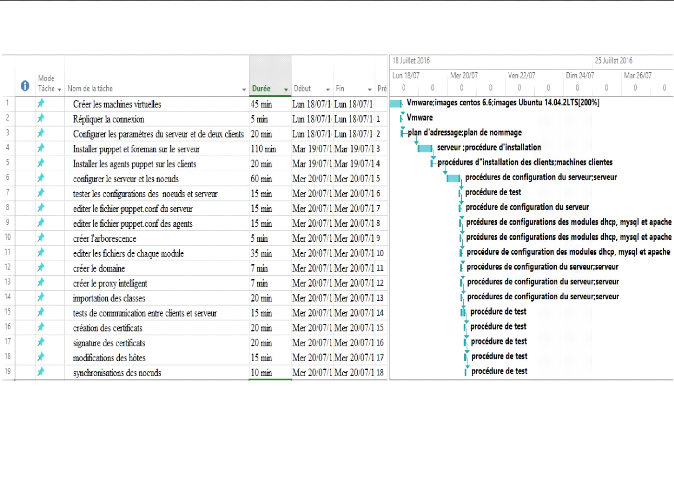Viewport: 674px width, 481px height.
Task: Open the Mode Tâche column filter dropdown
Action: click(x=60, y=89)
